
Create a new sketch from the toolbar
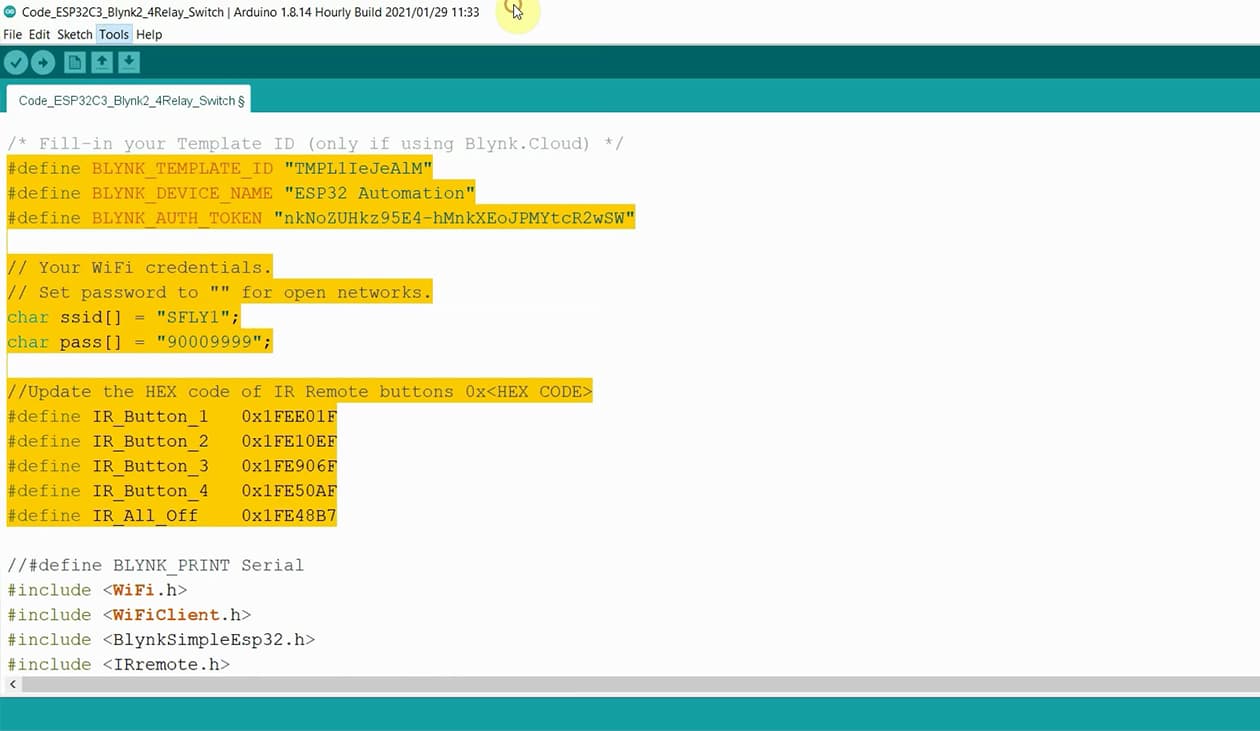click(74, 61)
